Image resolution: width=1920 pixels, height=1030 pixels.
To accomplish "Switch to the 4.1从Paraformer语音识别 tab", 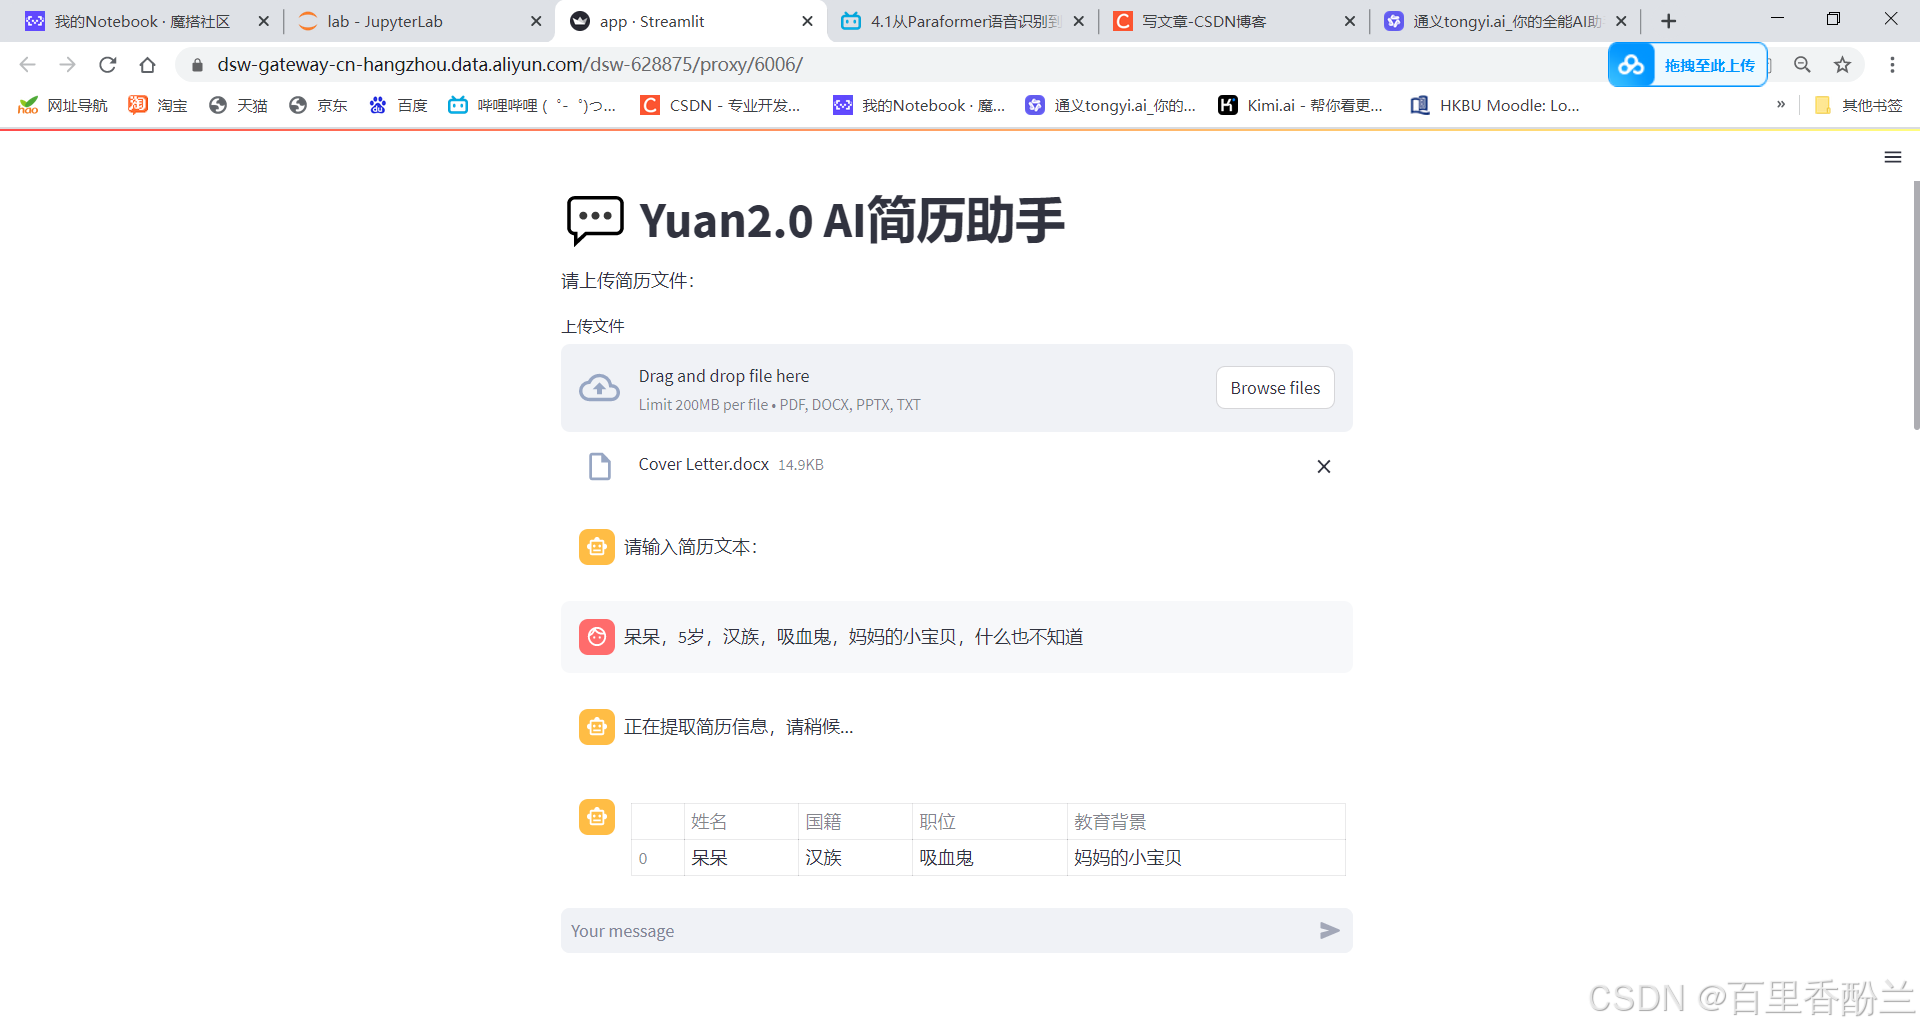I will pyautogui.click(x=950, y=21).
